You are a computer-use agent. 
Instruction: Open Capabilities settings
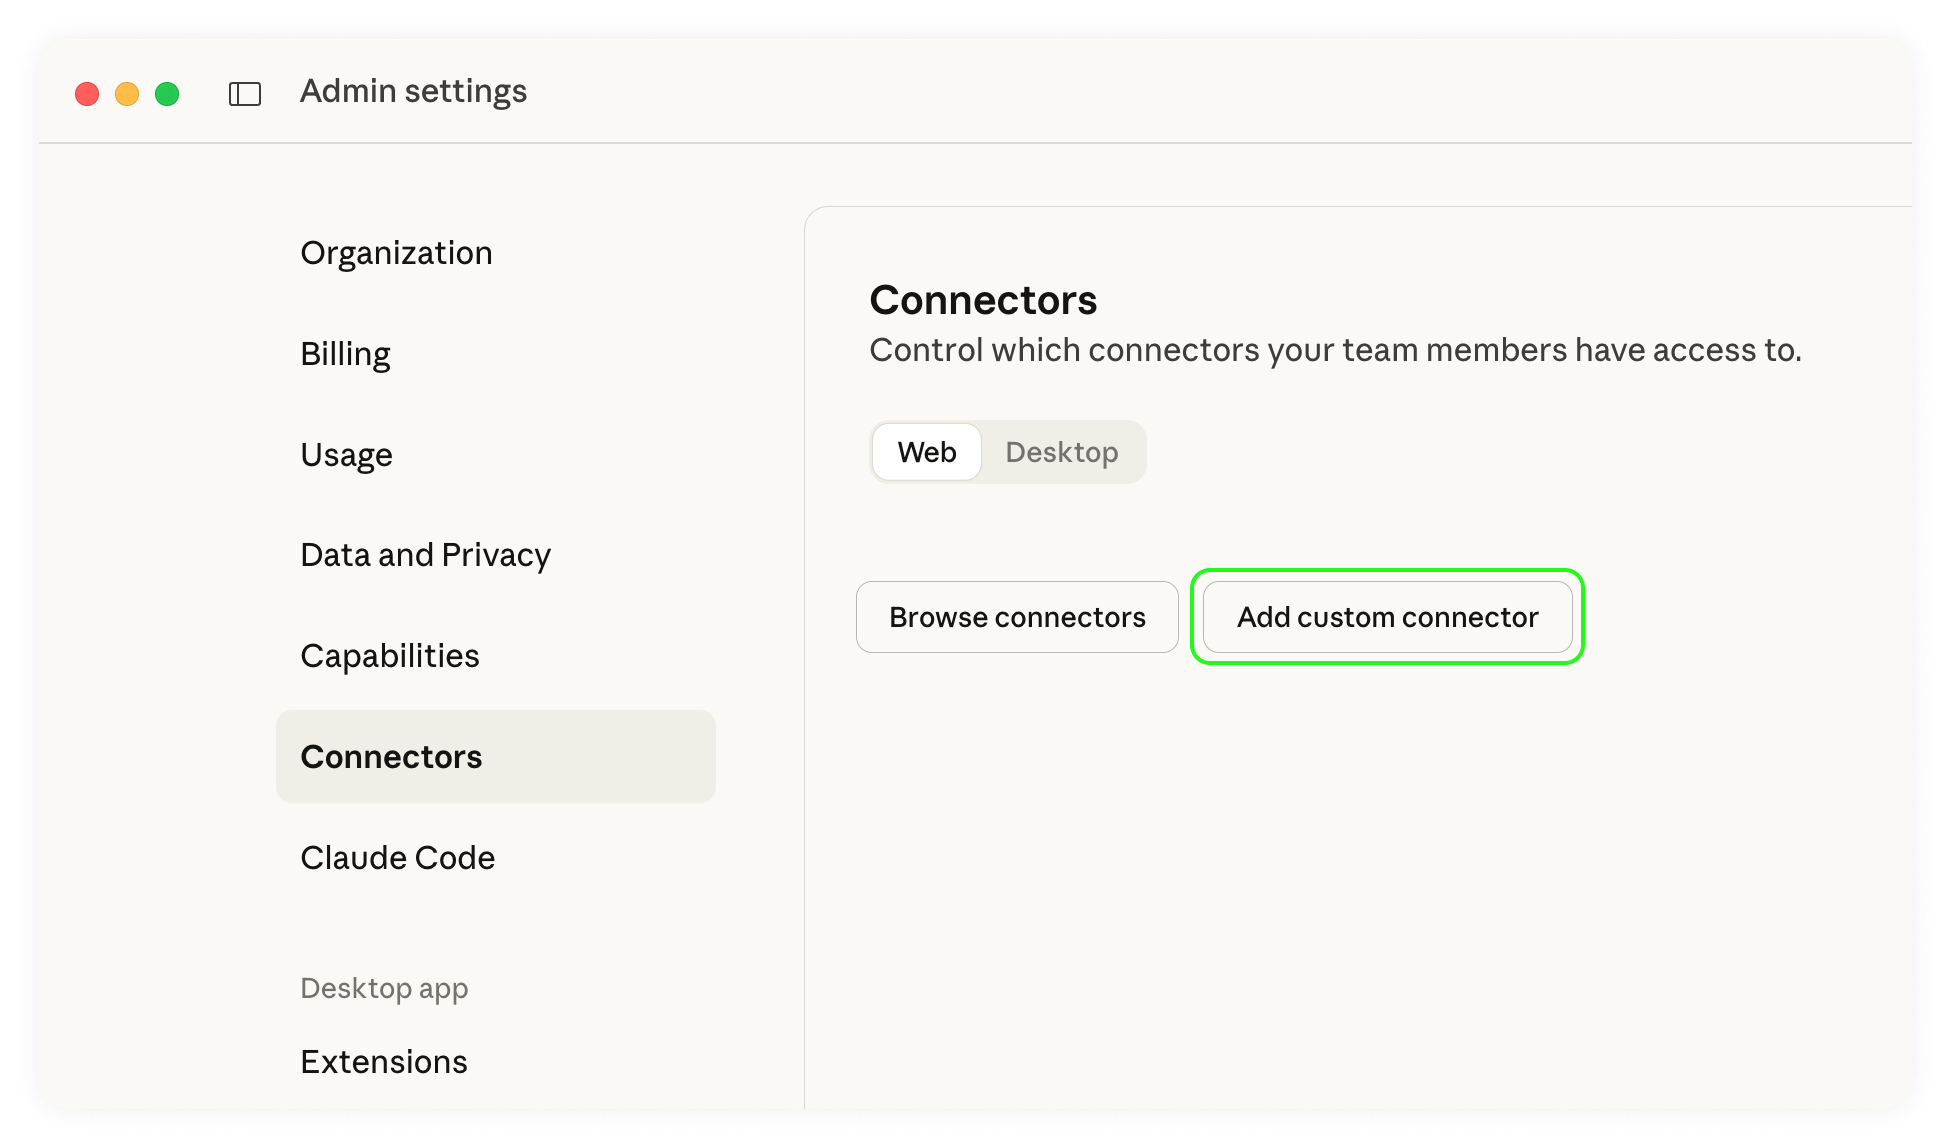pyautogui.click(x=389, y=656)
